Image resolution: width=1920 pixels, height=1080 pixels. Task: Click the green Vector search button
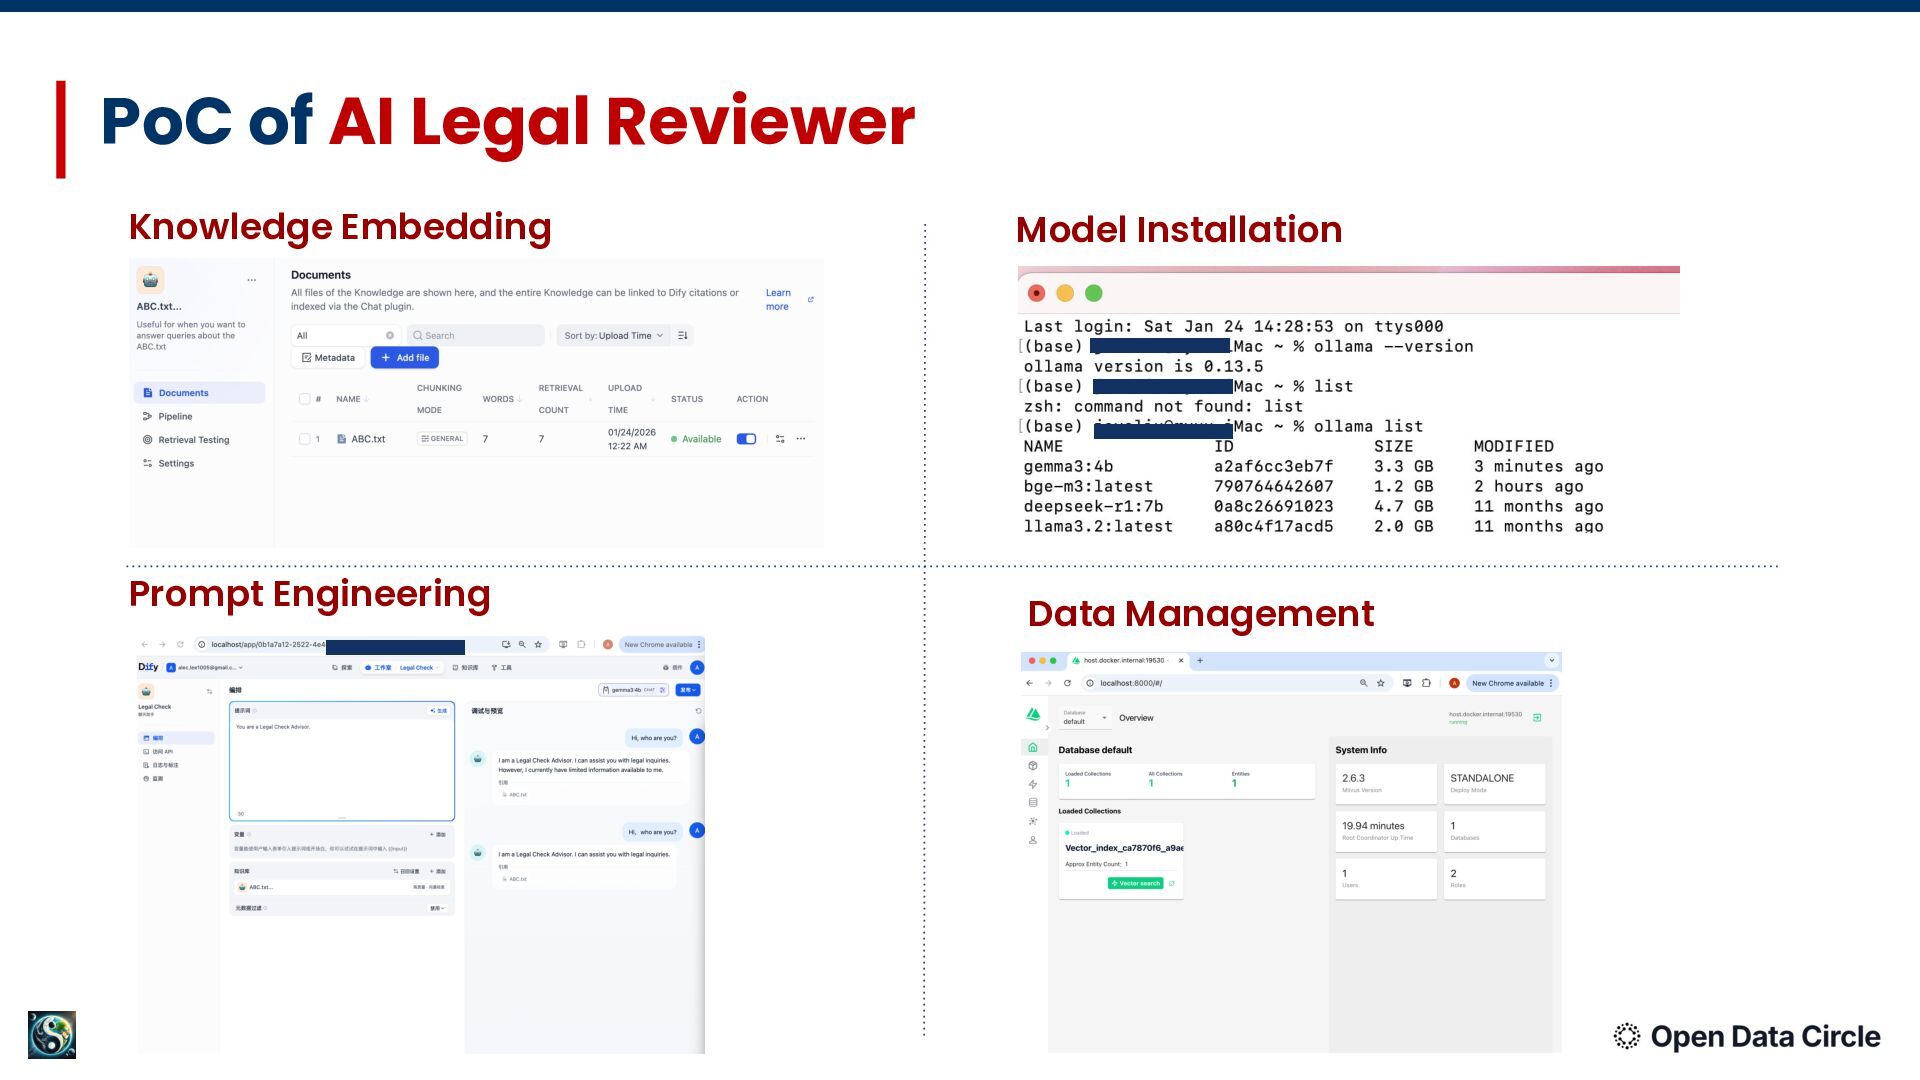pyautogui.click(x=1135, y=883)
